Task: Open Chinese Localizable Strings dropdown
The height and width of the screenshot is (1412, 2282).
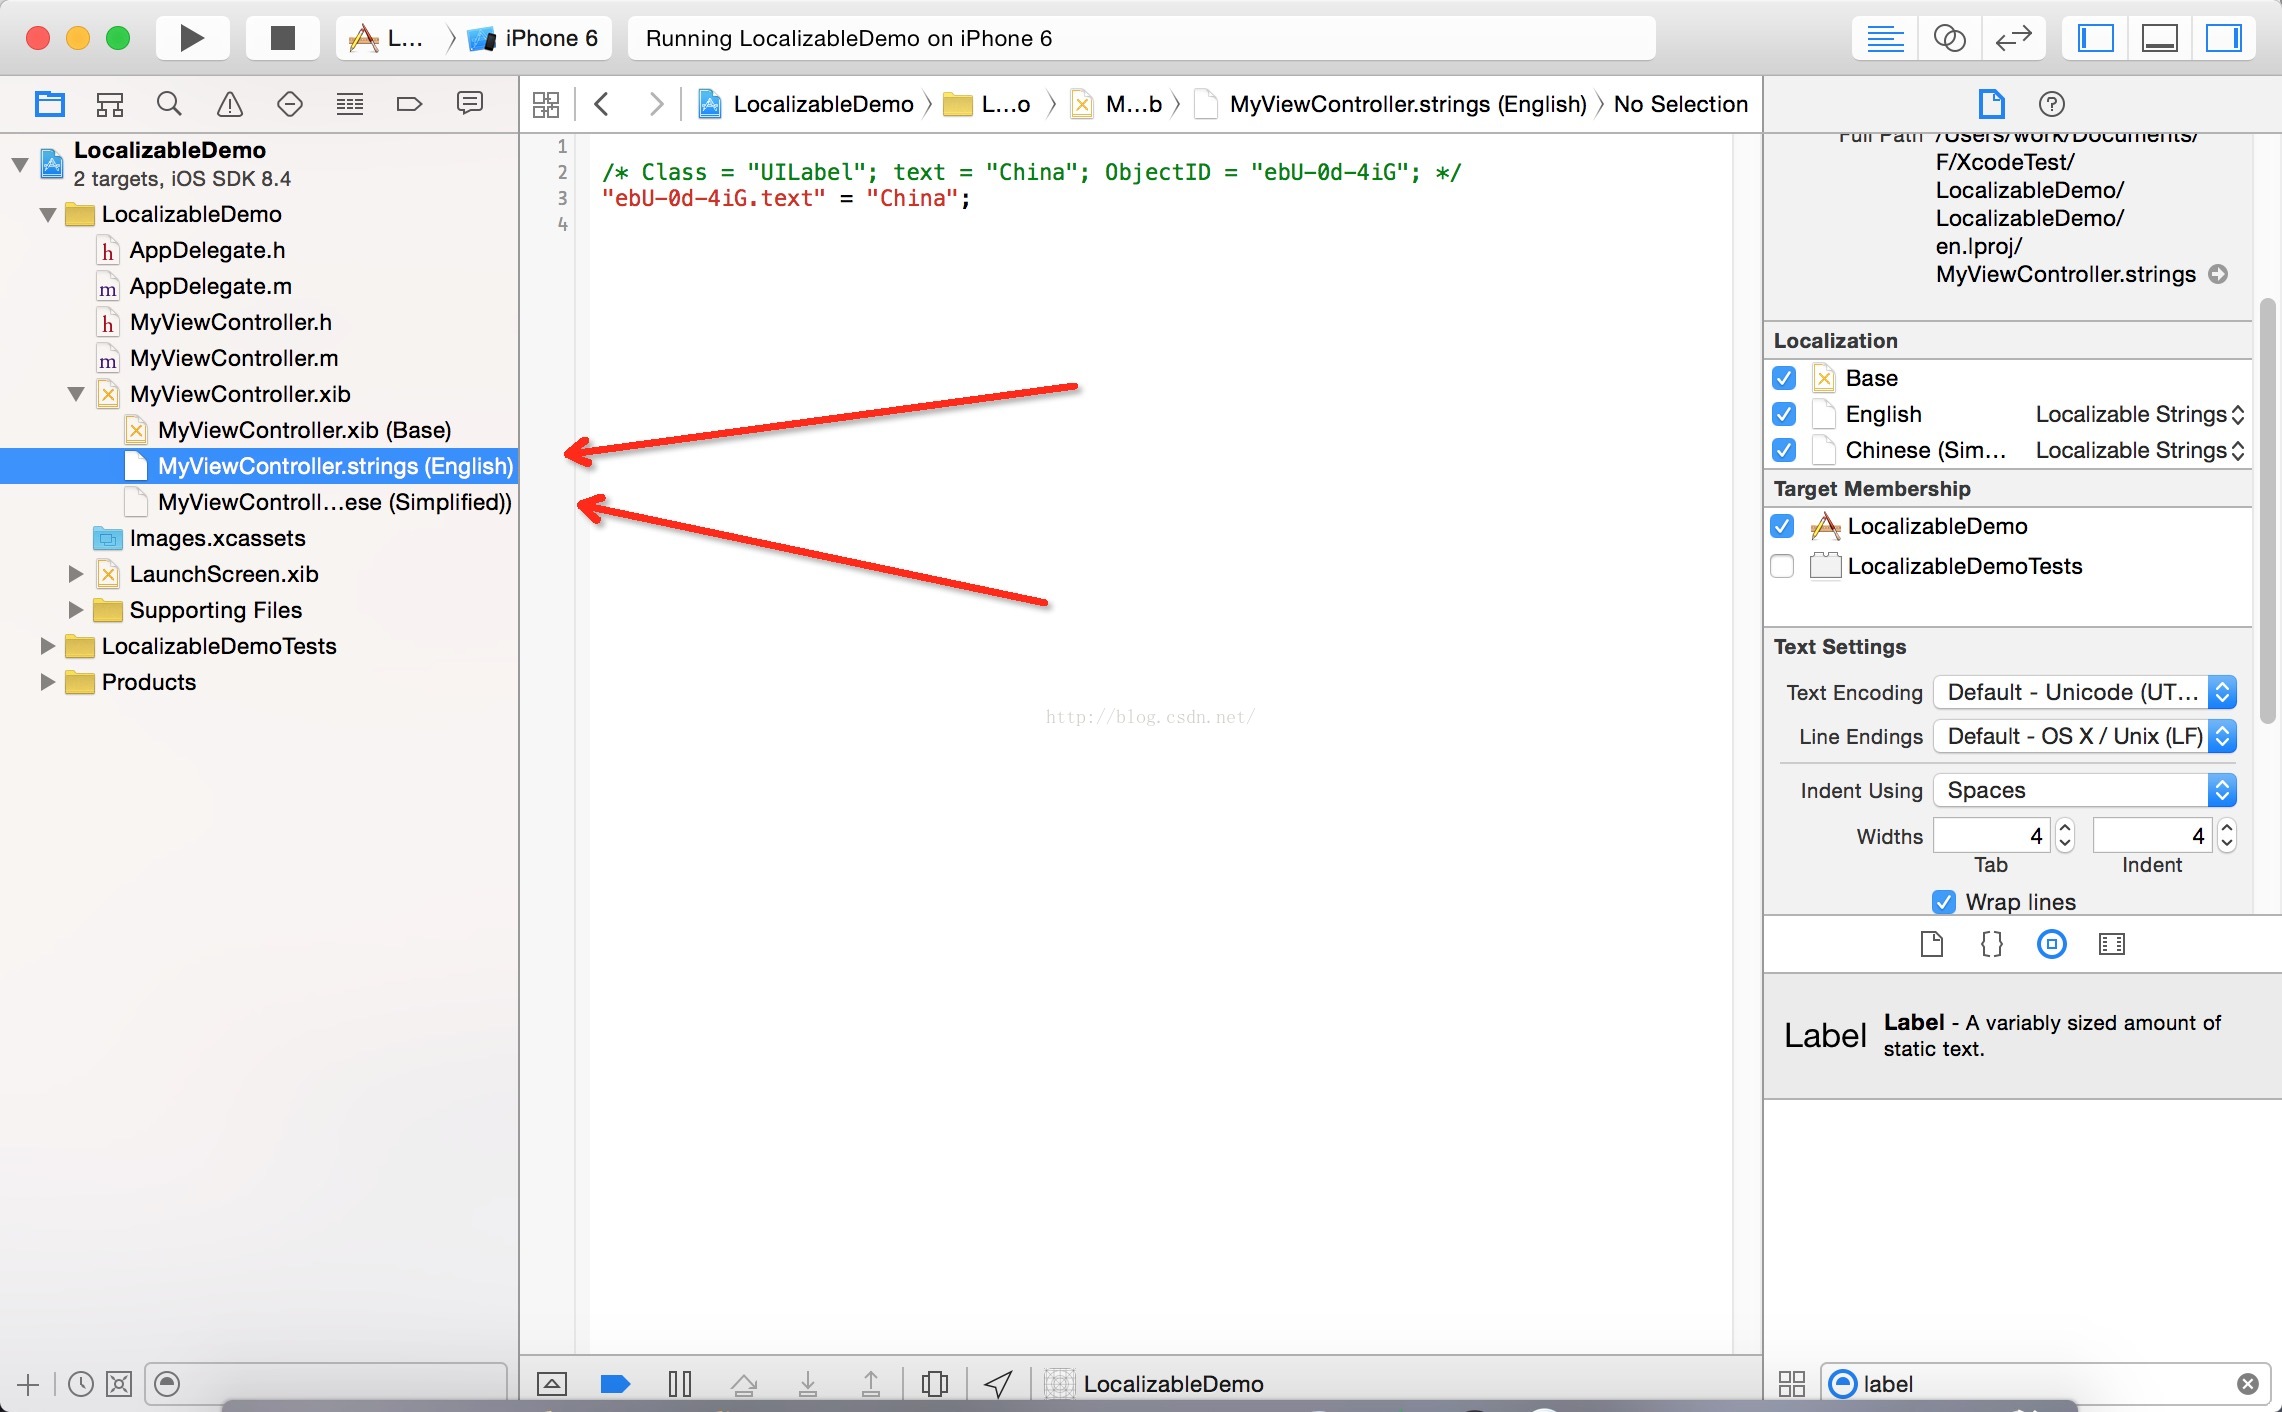Action: [x=2140, y=450]
